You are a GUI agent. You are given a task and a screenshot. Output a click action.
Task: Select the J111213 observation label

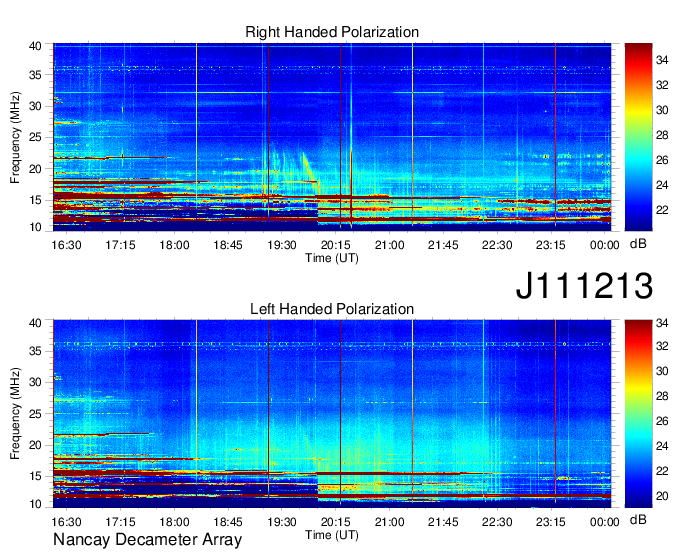[584, 286]
